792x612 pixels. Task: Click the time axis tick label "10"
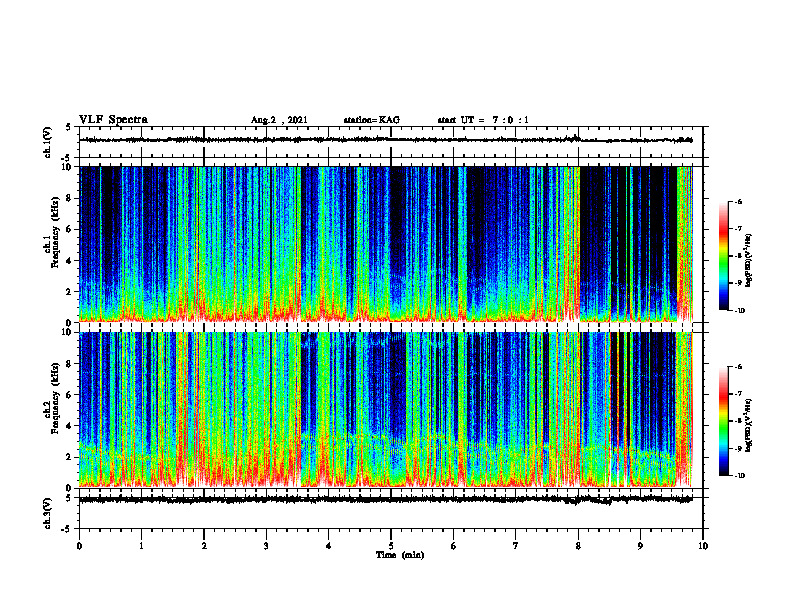coord(703,546)
